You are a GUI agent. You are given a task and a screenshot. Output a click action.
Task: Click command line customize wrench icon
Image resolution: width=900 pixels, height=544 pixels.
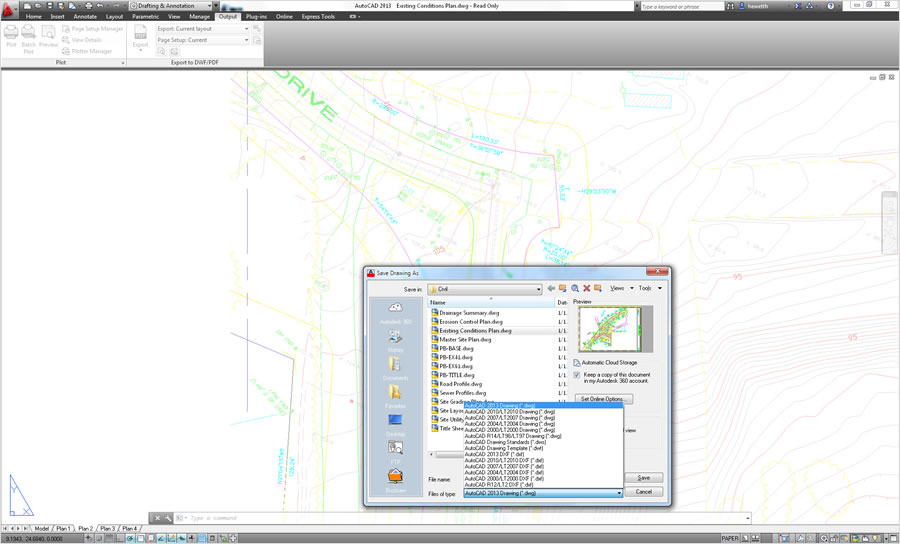click(x=168, y=518)
